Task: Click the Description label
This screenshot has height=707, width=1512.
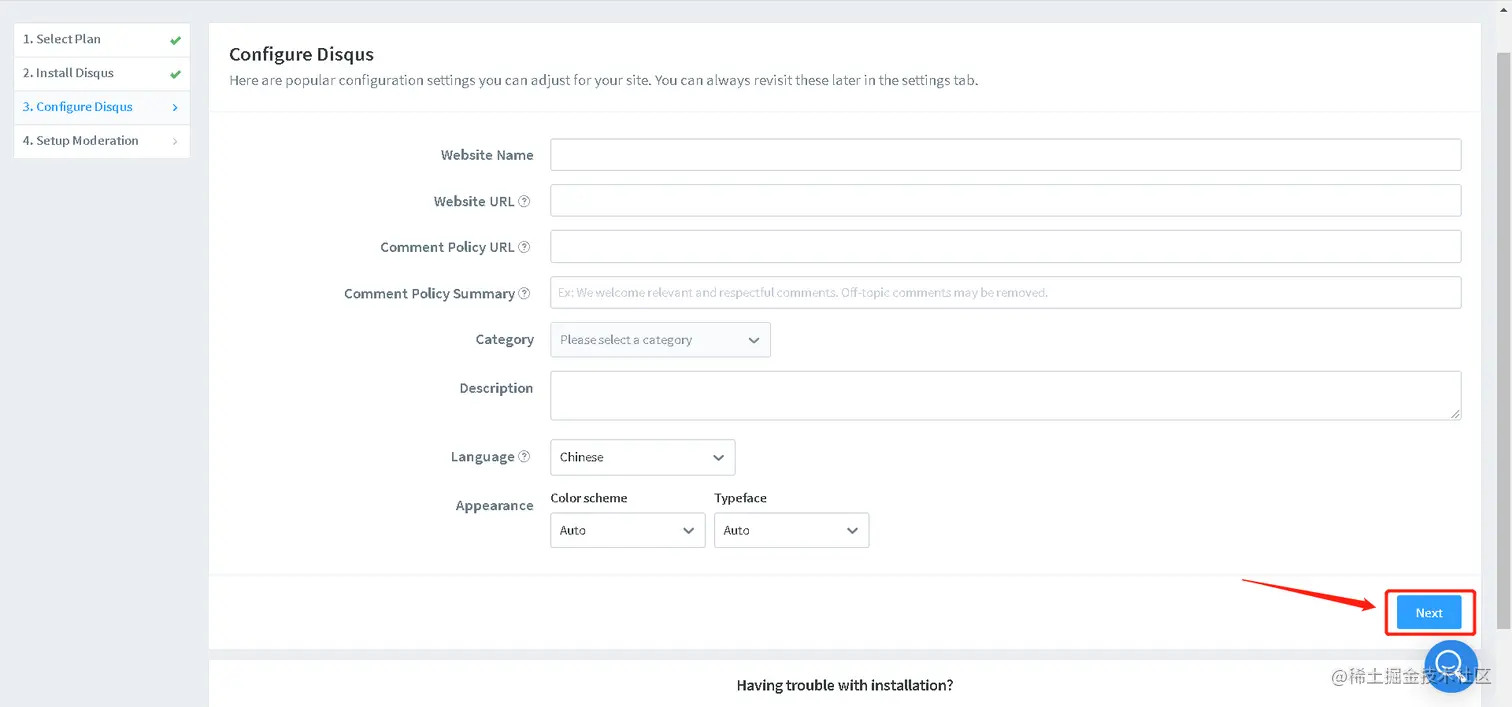Action: tap(496, 388)
